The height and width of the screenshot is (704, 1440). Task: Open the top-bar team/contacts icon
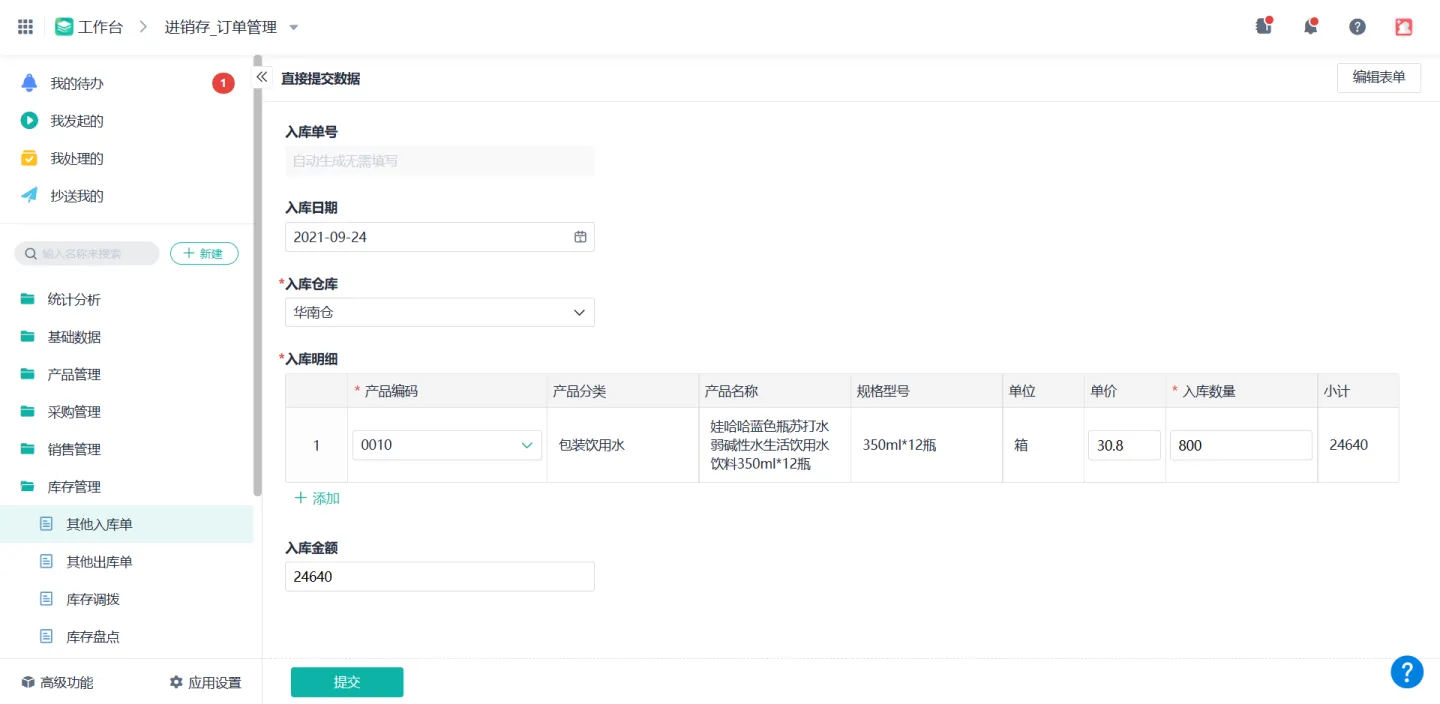click(x=1264, y=27)
